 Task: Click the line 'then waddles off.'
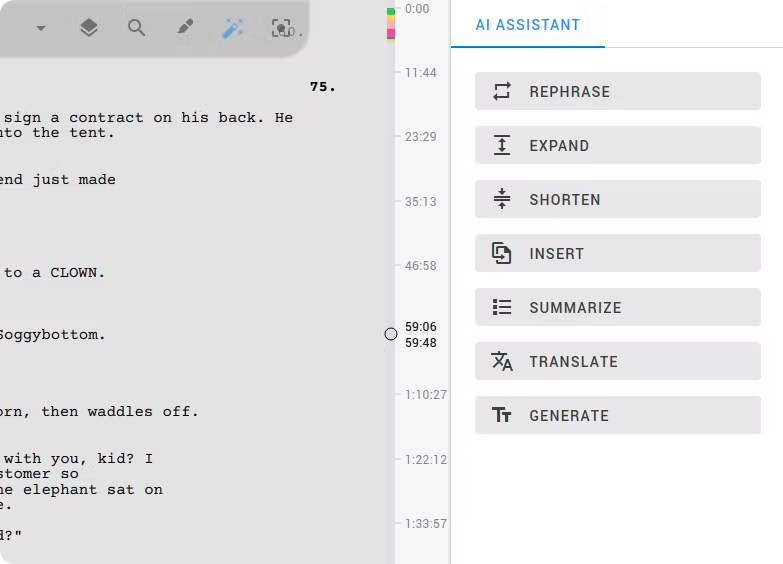point(120,412)
